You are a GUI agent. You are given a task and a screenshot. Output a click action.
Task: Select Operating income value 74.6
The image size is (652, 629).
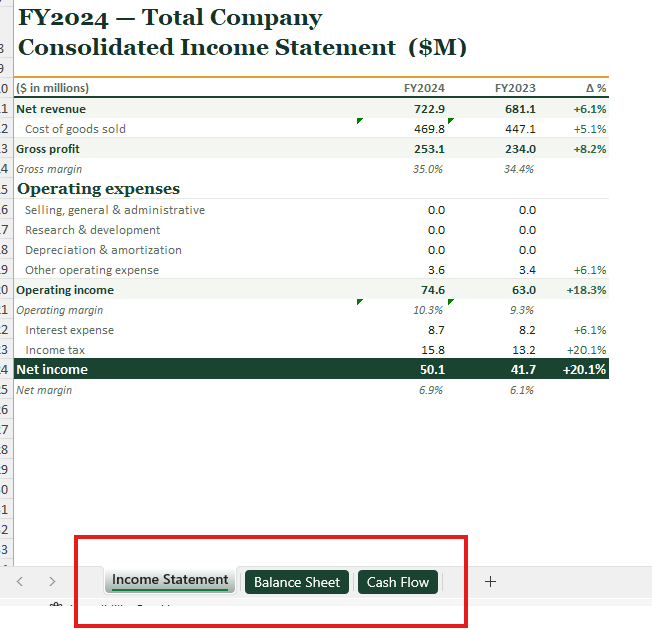click(432, 290)
